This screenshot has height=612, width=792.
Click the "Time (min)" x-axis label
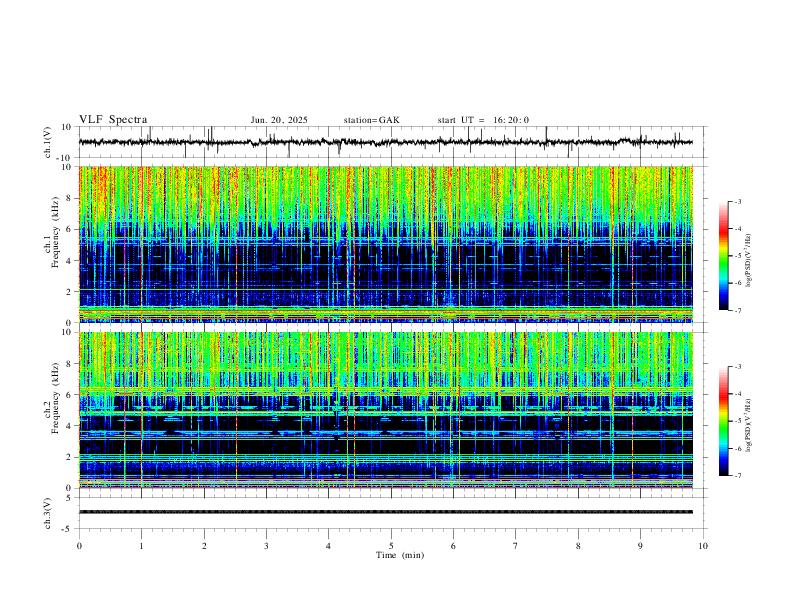point(400,555)
